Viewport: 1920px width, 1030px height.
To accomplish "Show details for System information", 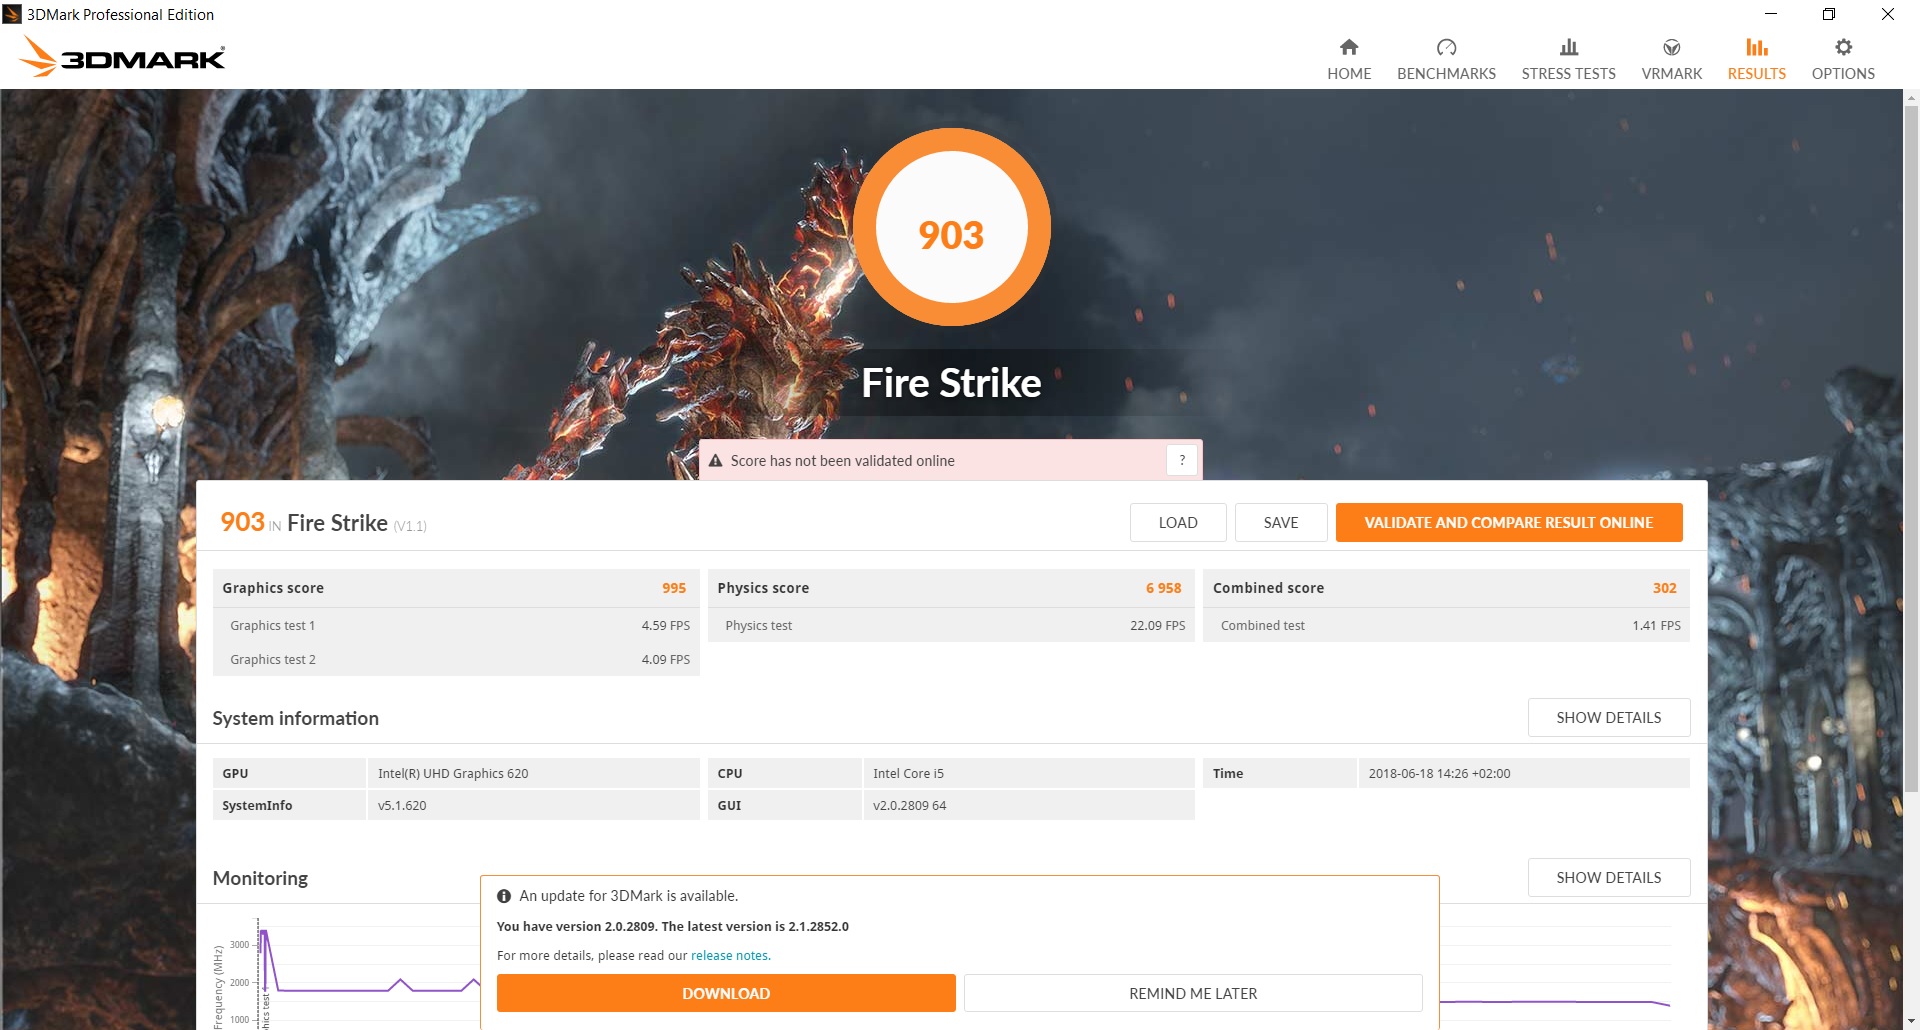I will tap(1609, 718).
